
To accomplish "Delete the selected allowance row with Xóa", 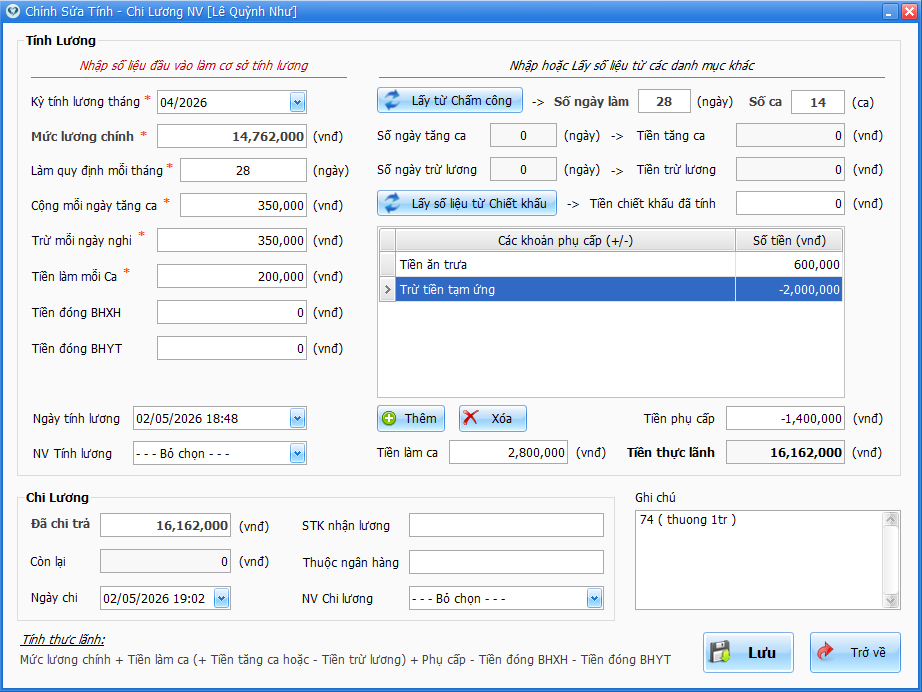I will [x=492, y=419].
